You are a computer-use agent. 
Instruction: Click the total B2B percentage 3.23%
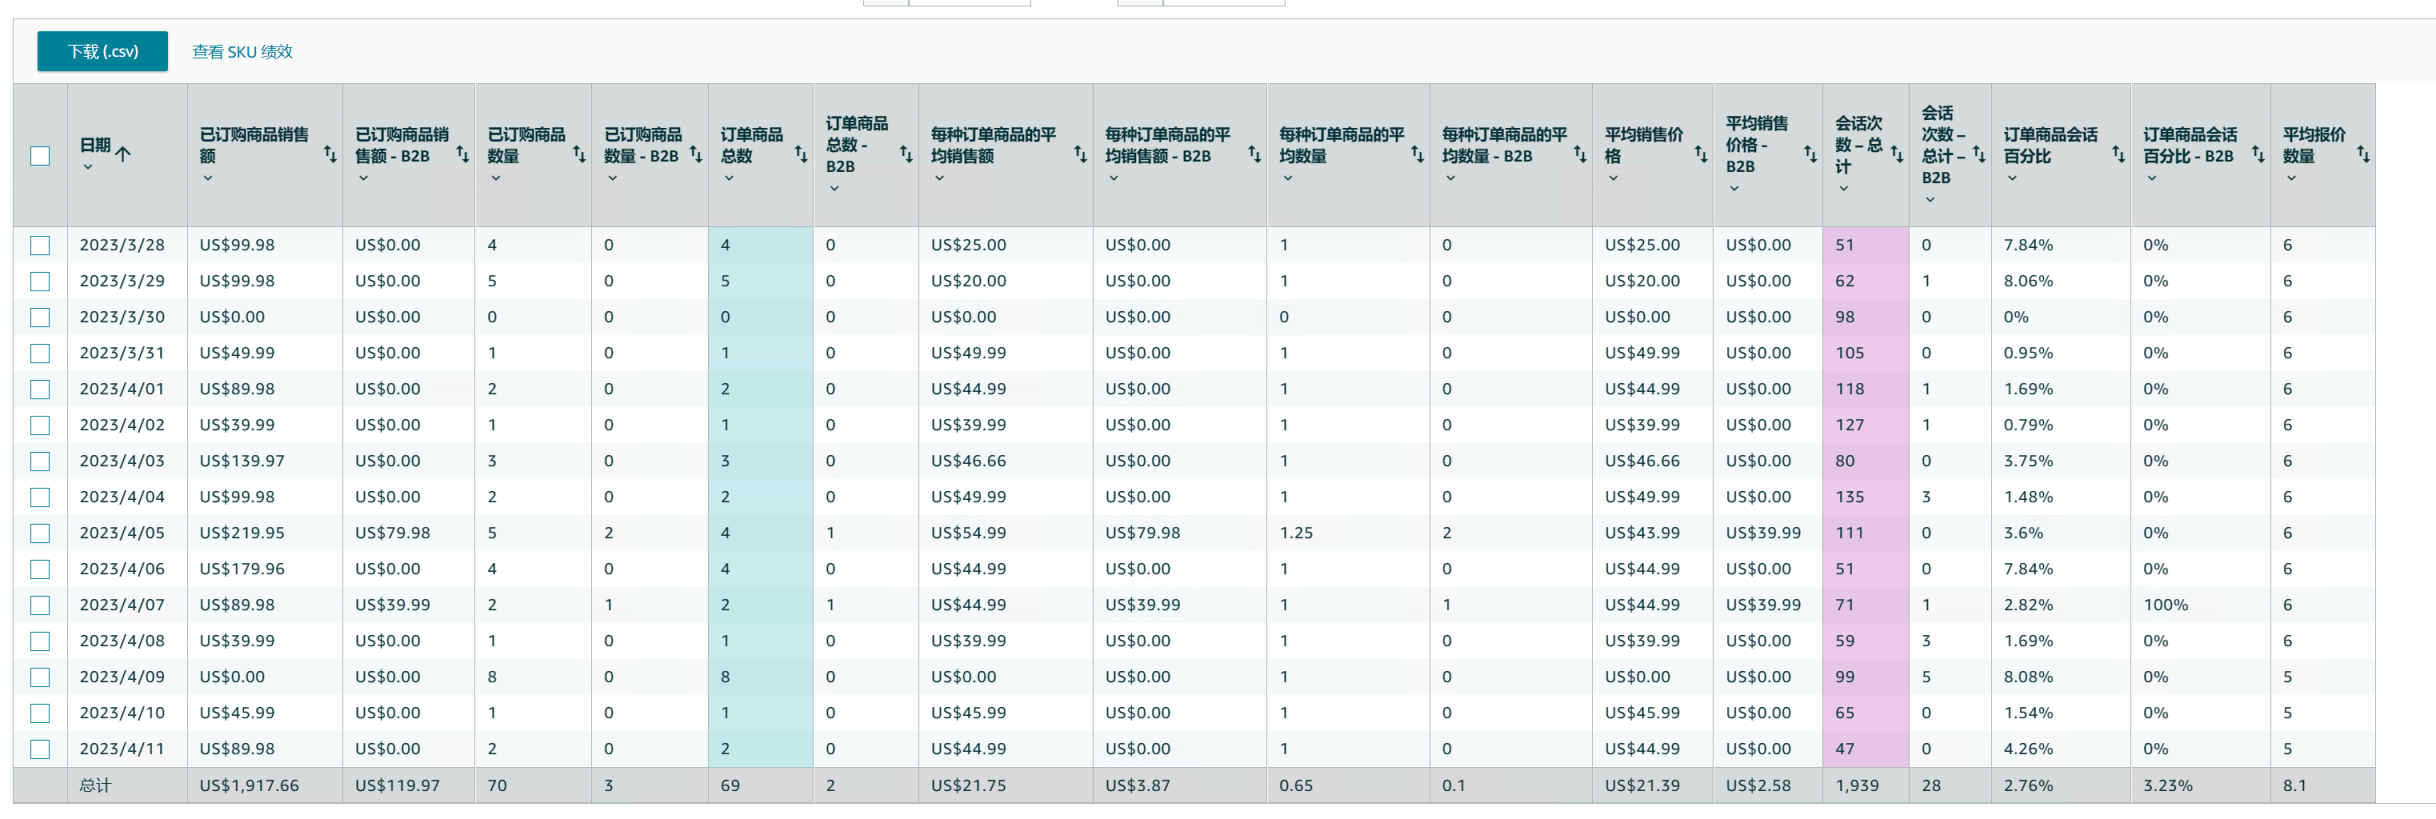pyautogui.click(x=2168, y=786)
